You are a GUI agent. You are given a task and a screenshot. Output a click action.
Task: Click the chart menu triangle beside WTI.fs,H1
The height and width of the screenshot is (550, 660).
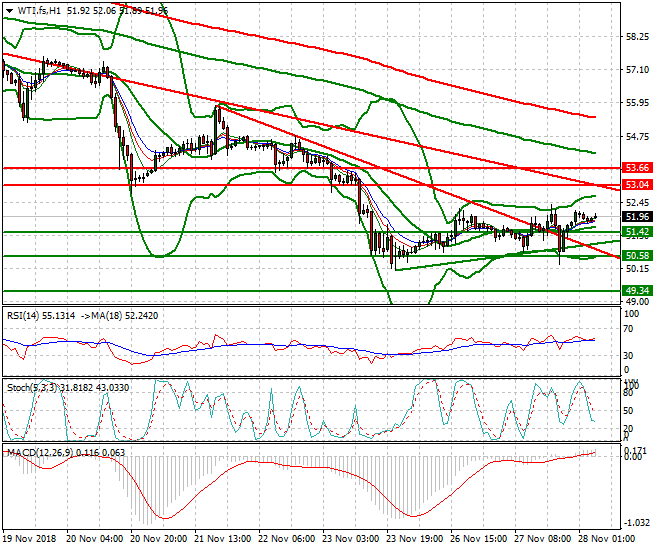click(11, 11)
